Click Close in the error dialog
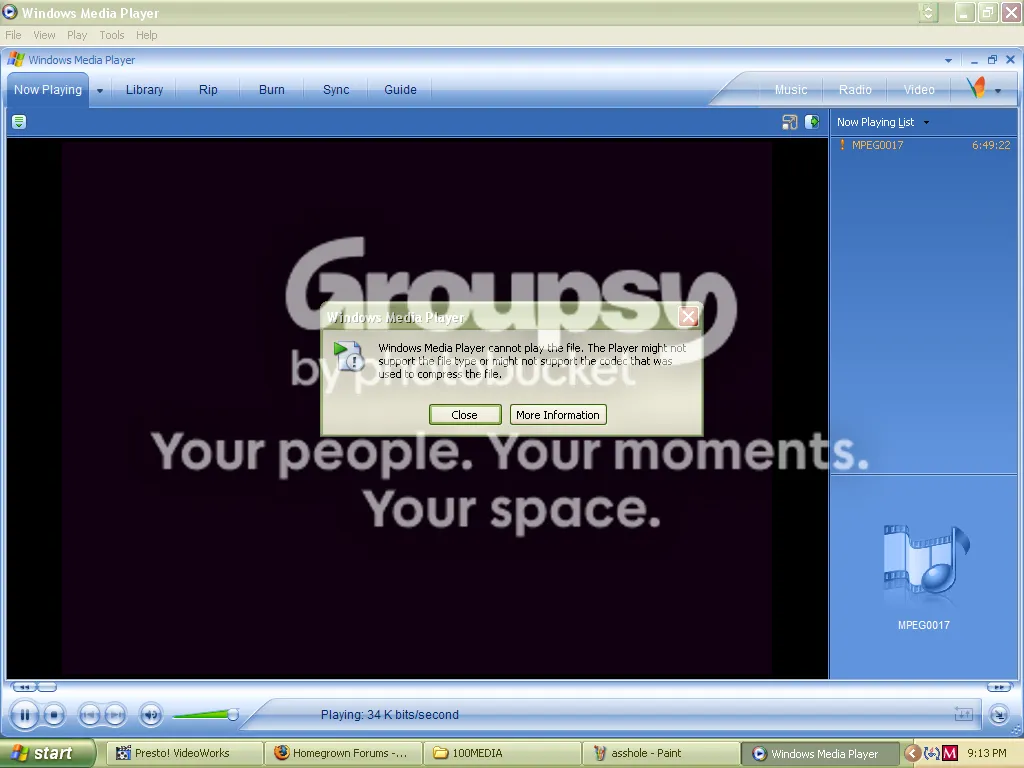The image size is (1024, 768). 465,415
